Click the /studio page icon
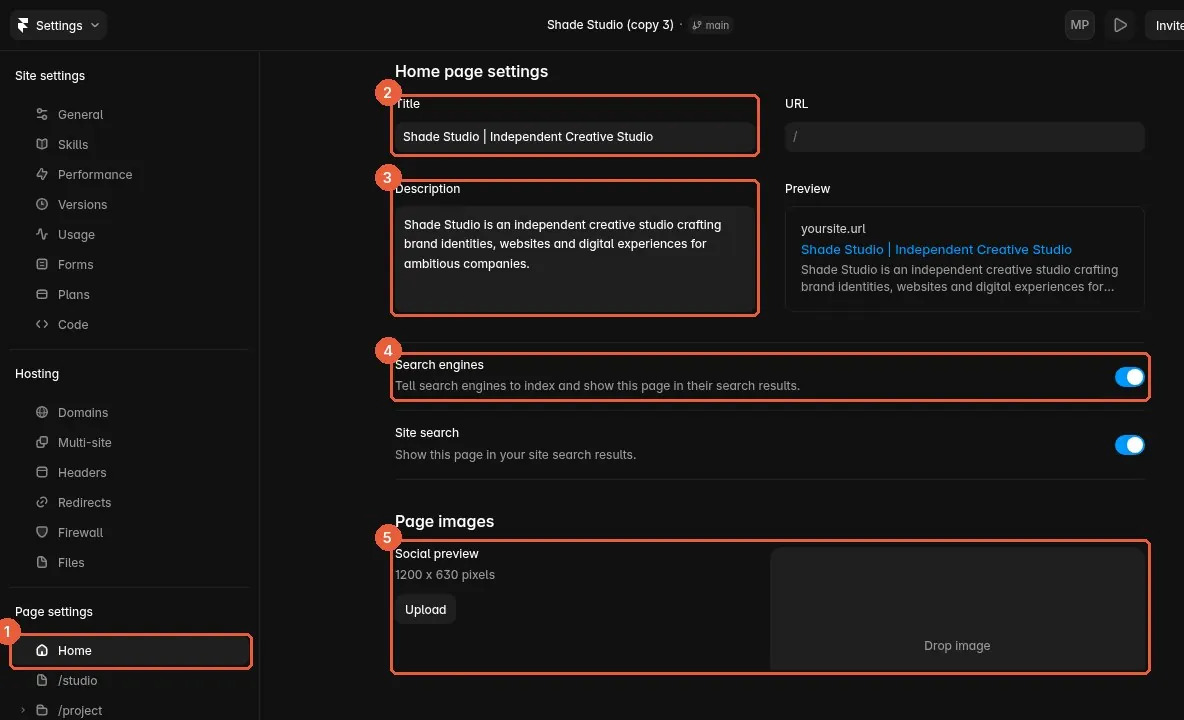Screen dimensions: 1184x720 (42, 681)
